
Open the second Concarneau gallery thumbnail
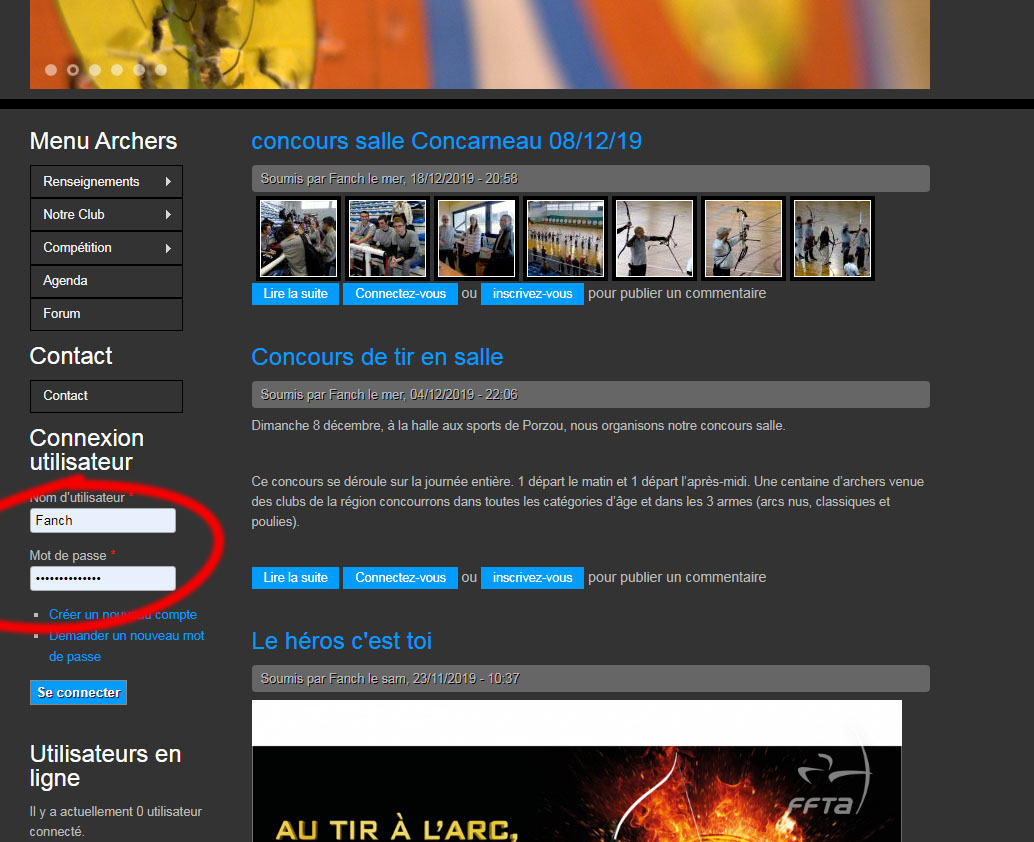click(387, 238)
